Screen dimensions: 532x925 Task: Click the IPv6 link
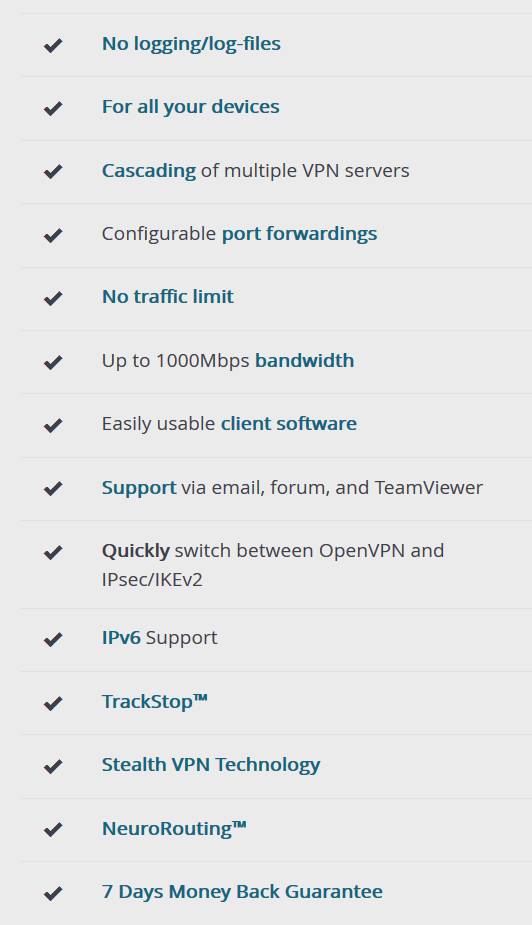(x=121, y=638)
